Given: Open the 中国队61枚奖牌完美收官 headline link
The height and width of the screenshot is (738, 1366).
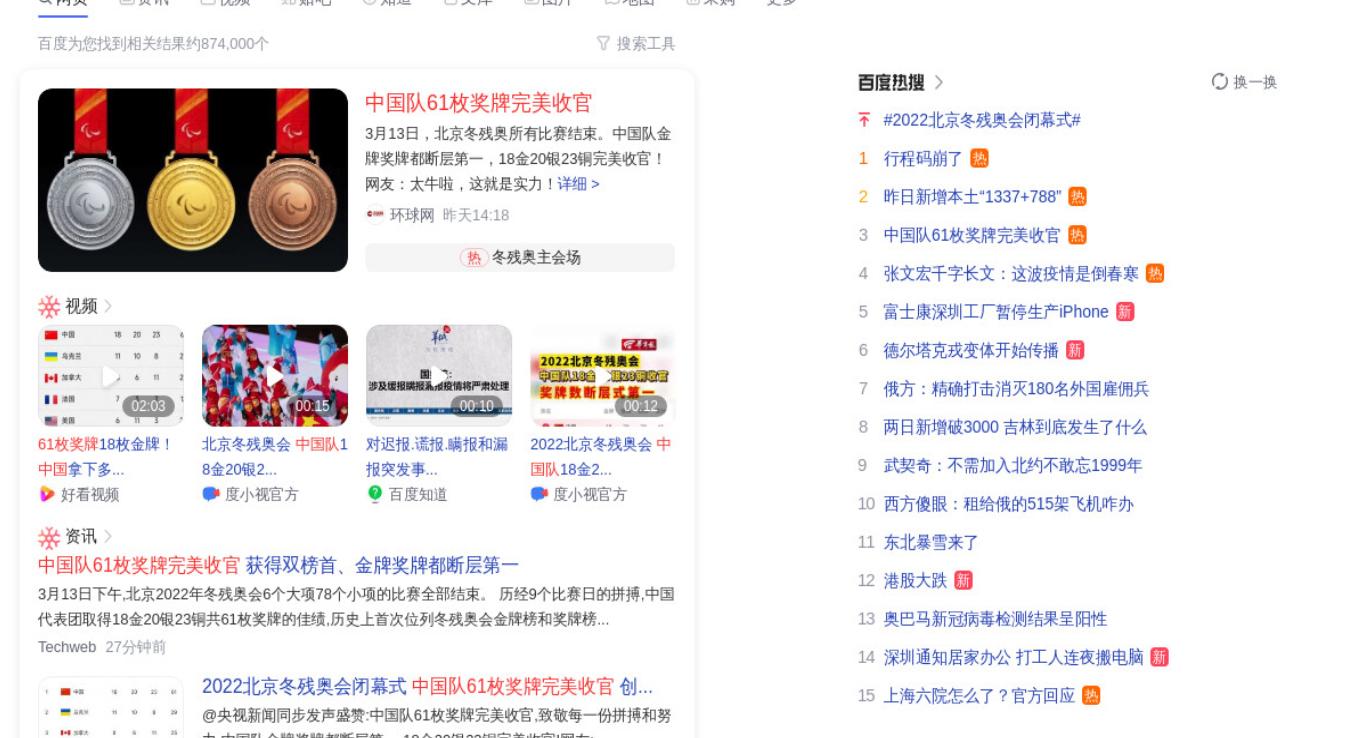Looking at the screenshot, I should point(479,103).
